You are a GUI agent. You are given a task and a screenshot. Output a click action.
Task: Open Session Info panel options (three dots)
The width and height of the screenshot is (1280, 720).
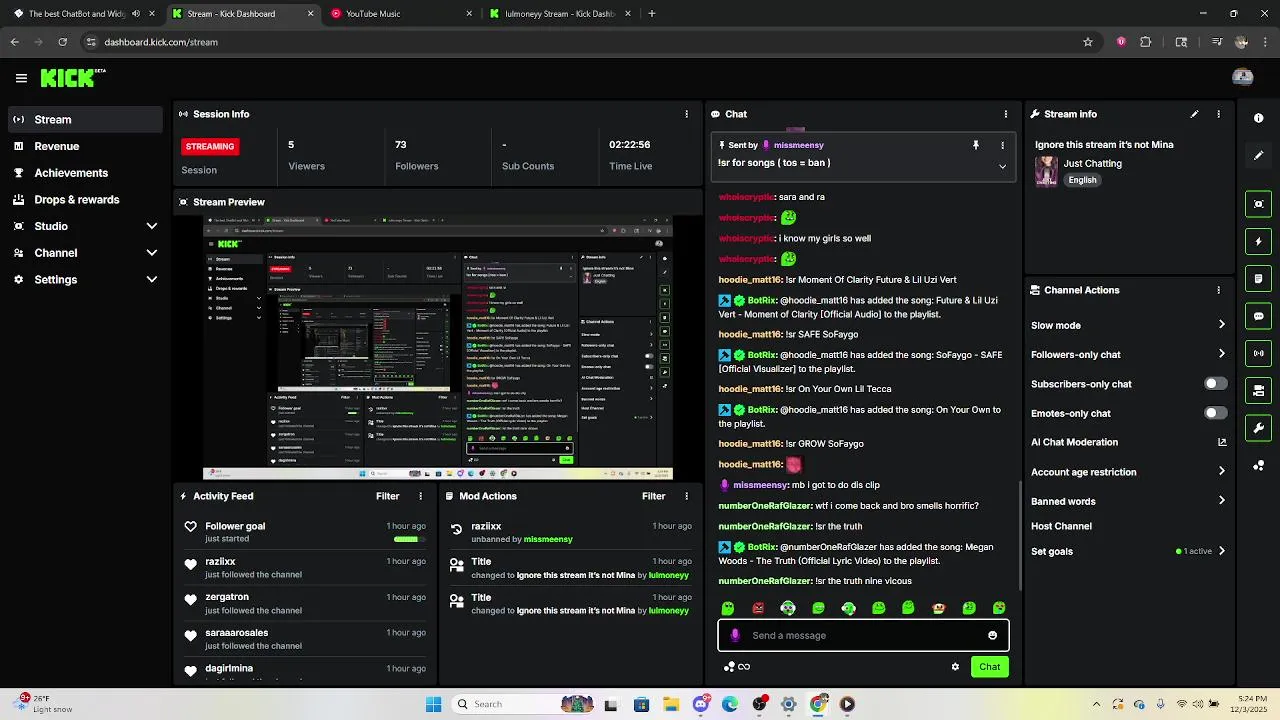pos(686,114)
